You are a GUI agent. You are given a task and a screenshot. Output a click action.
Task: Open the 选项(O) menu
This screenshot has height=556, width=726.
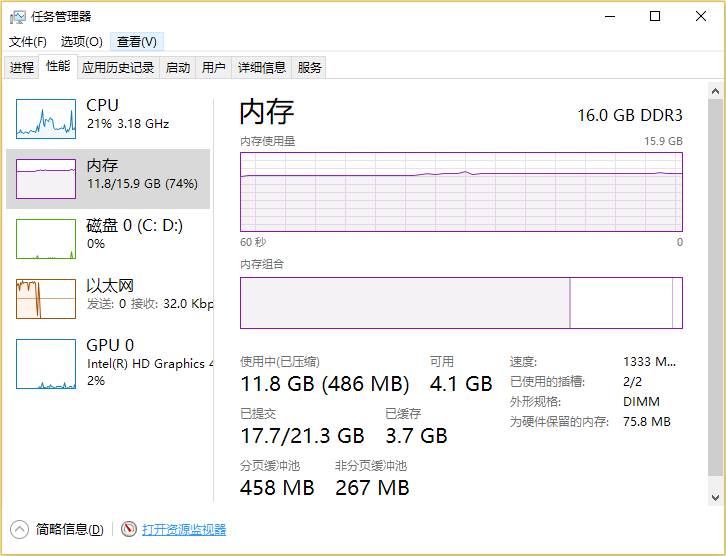81,42
